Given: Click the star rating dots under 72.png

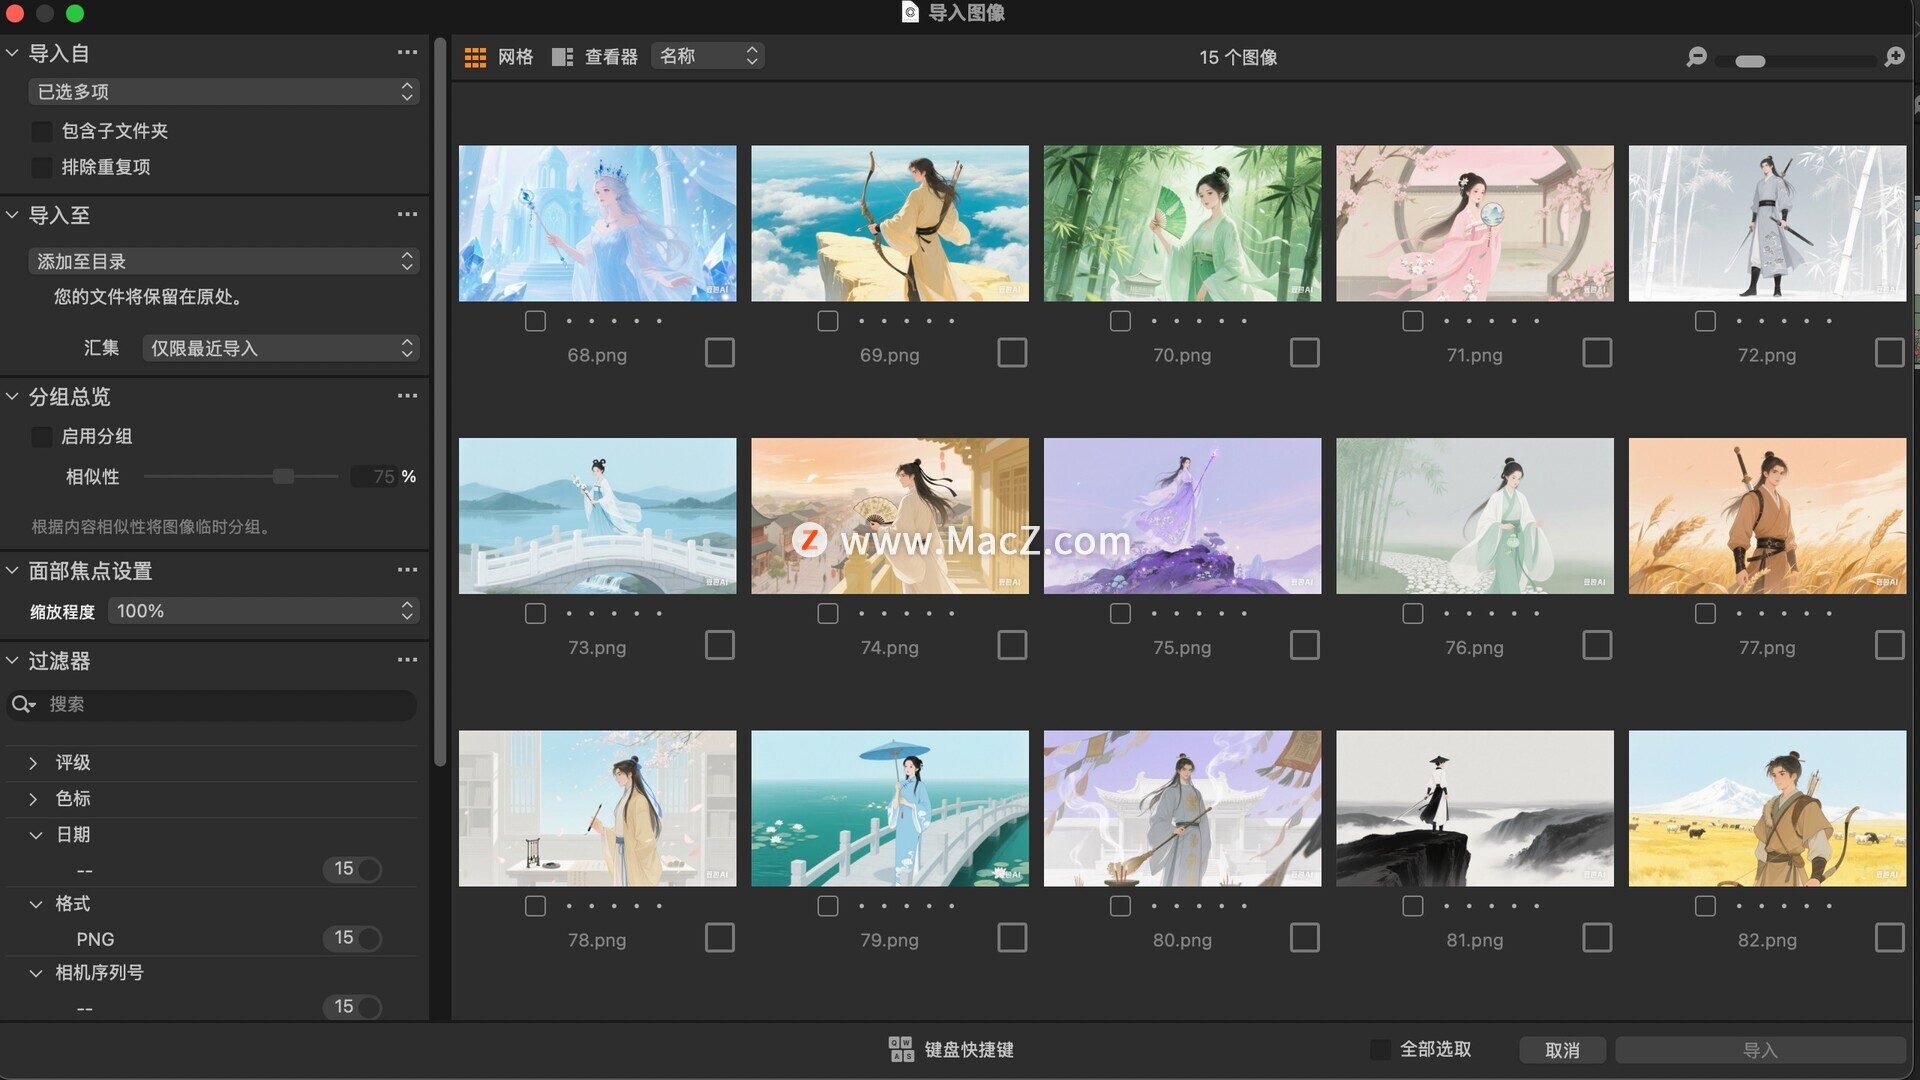Looking at the screenshot, I should [x=1784, y=321].
